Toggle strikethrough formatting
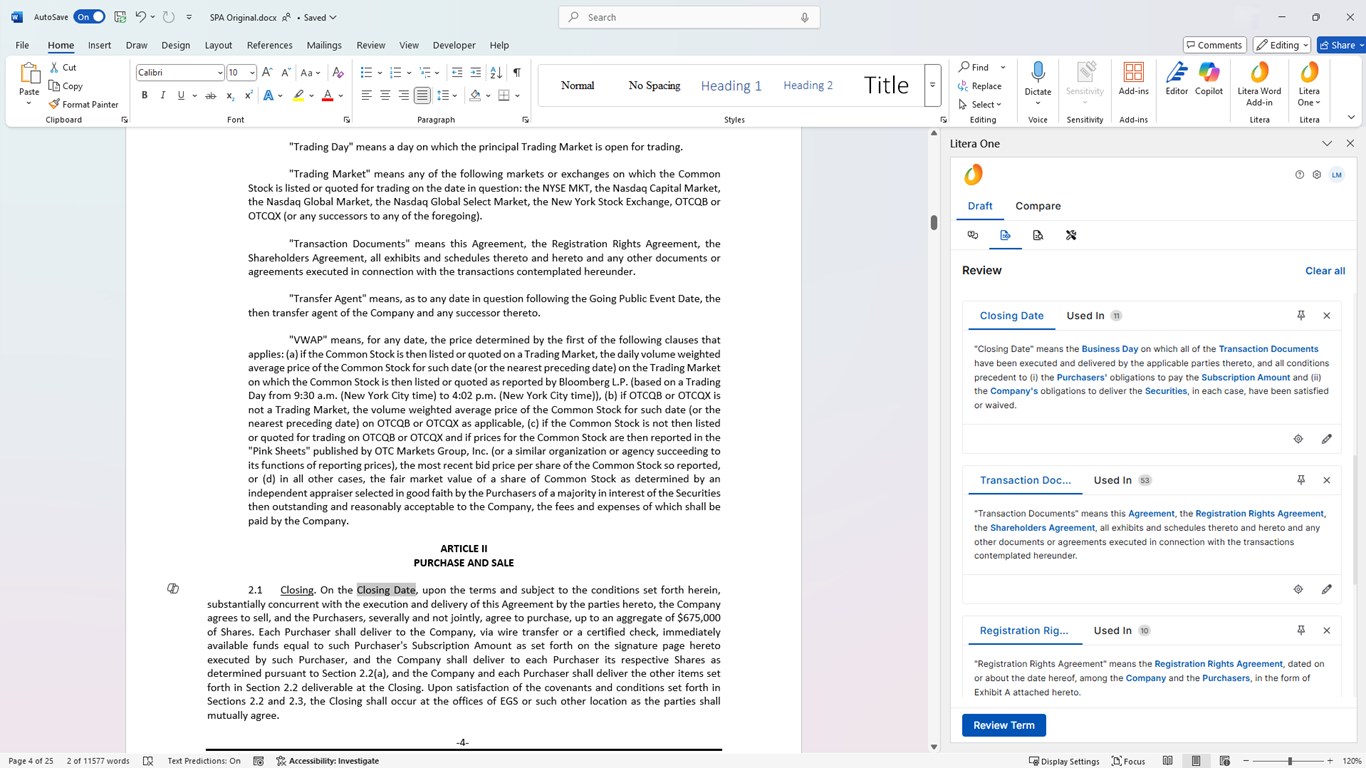The image size is (1366, 768). pyautogui.click(x=210, y=96)
